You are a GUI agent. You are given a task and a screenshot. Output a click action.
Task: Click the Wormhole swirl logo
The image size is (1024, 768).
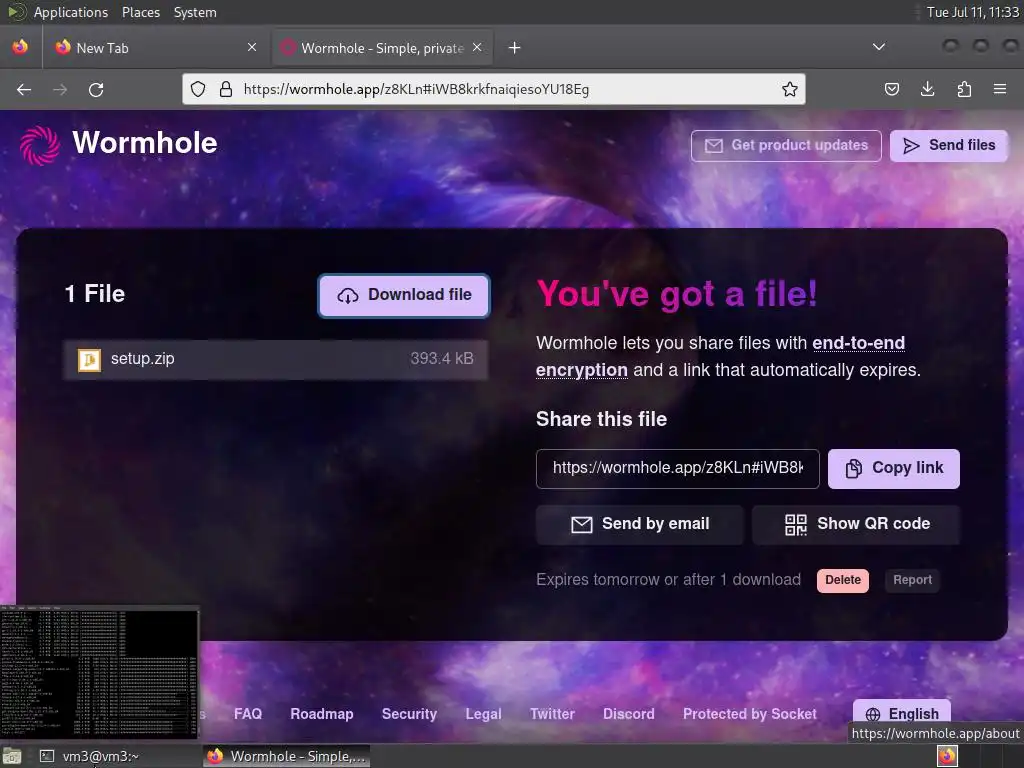(x=39, y=145)
